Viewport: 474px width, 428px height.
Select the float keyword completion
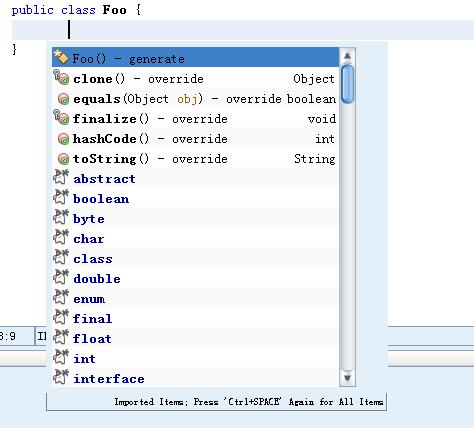pos(195,339)
